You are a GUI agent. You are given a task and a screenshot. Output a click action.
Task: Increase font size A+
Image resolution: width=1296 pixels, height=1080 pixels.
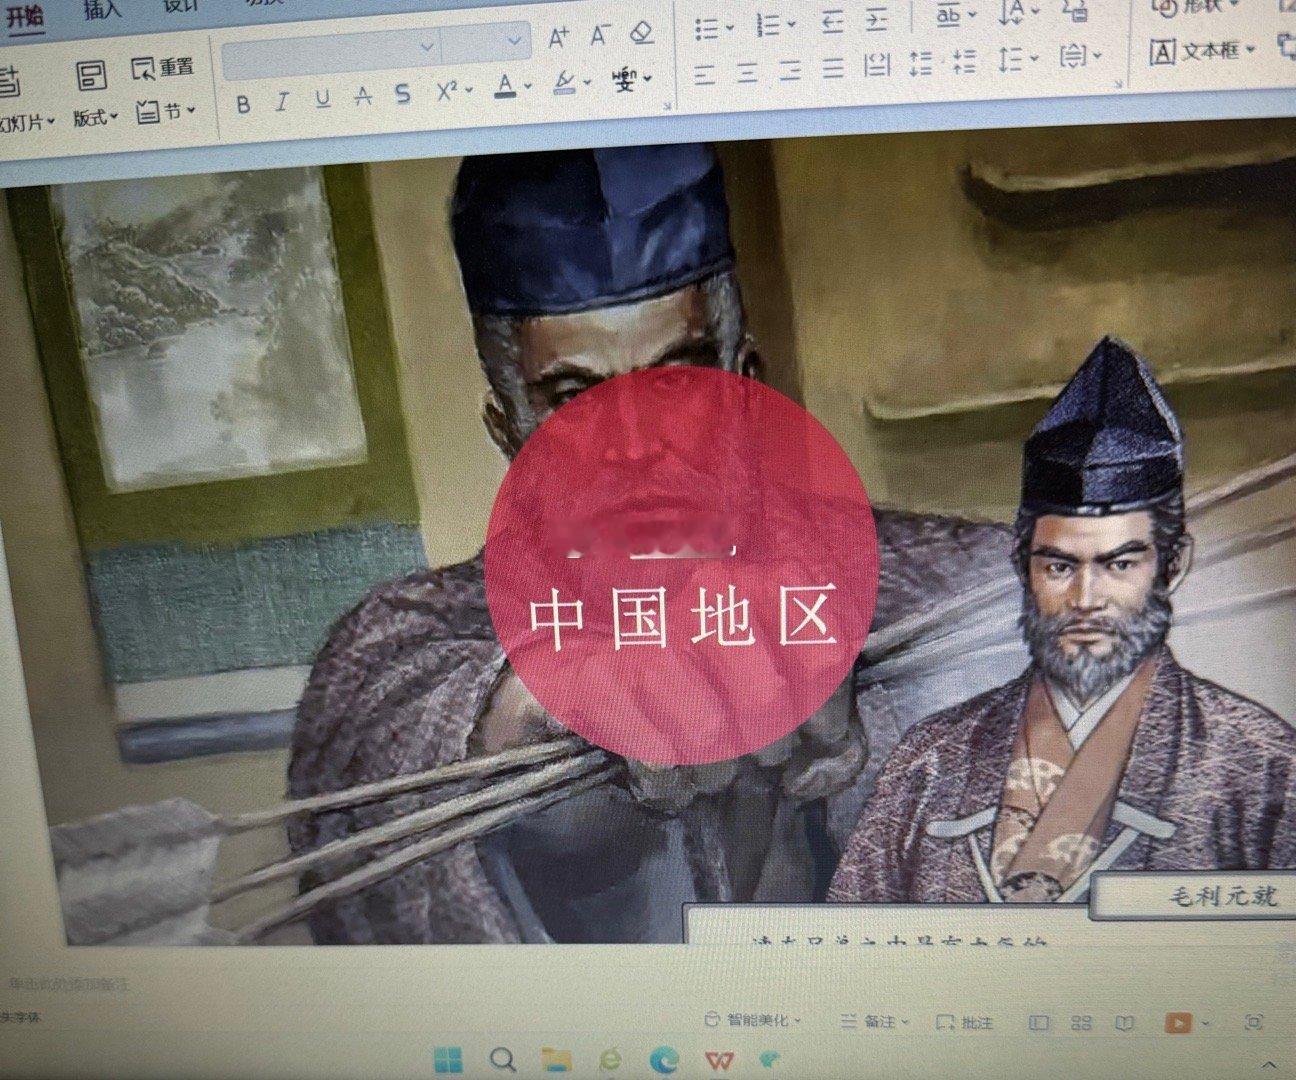click(x=558, y=38)
